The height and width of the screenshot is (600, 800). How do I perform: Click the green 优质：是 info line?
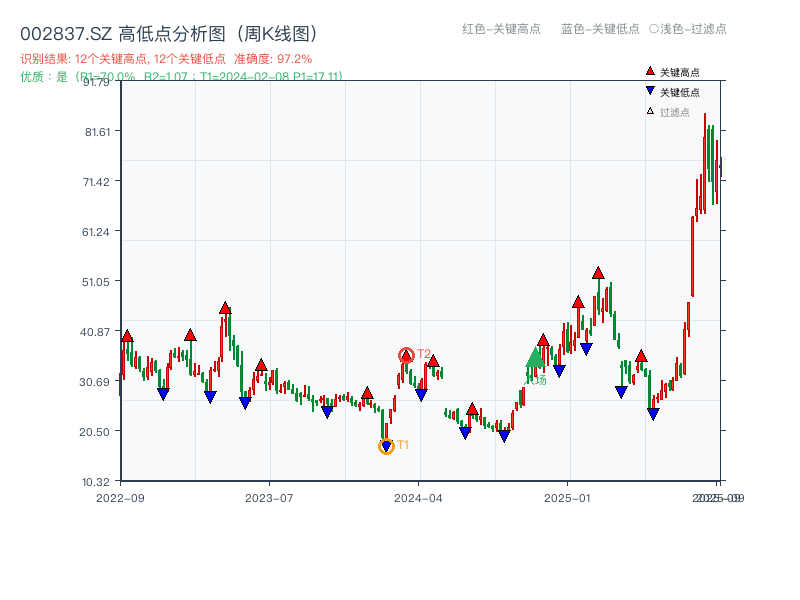pyautogui.click(x=181, y=77)
